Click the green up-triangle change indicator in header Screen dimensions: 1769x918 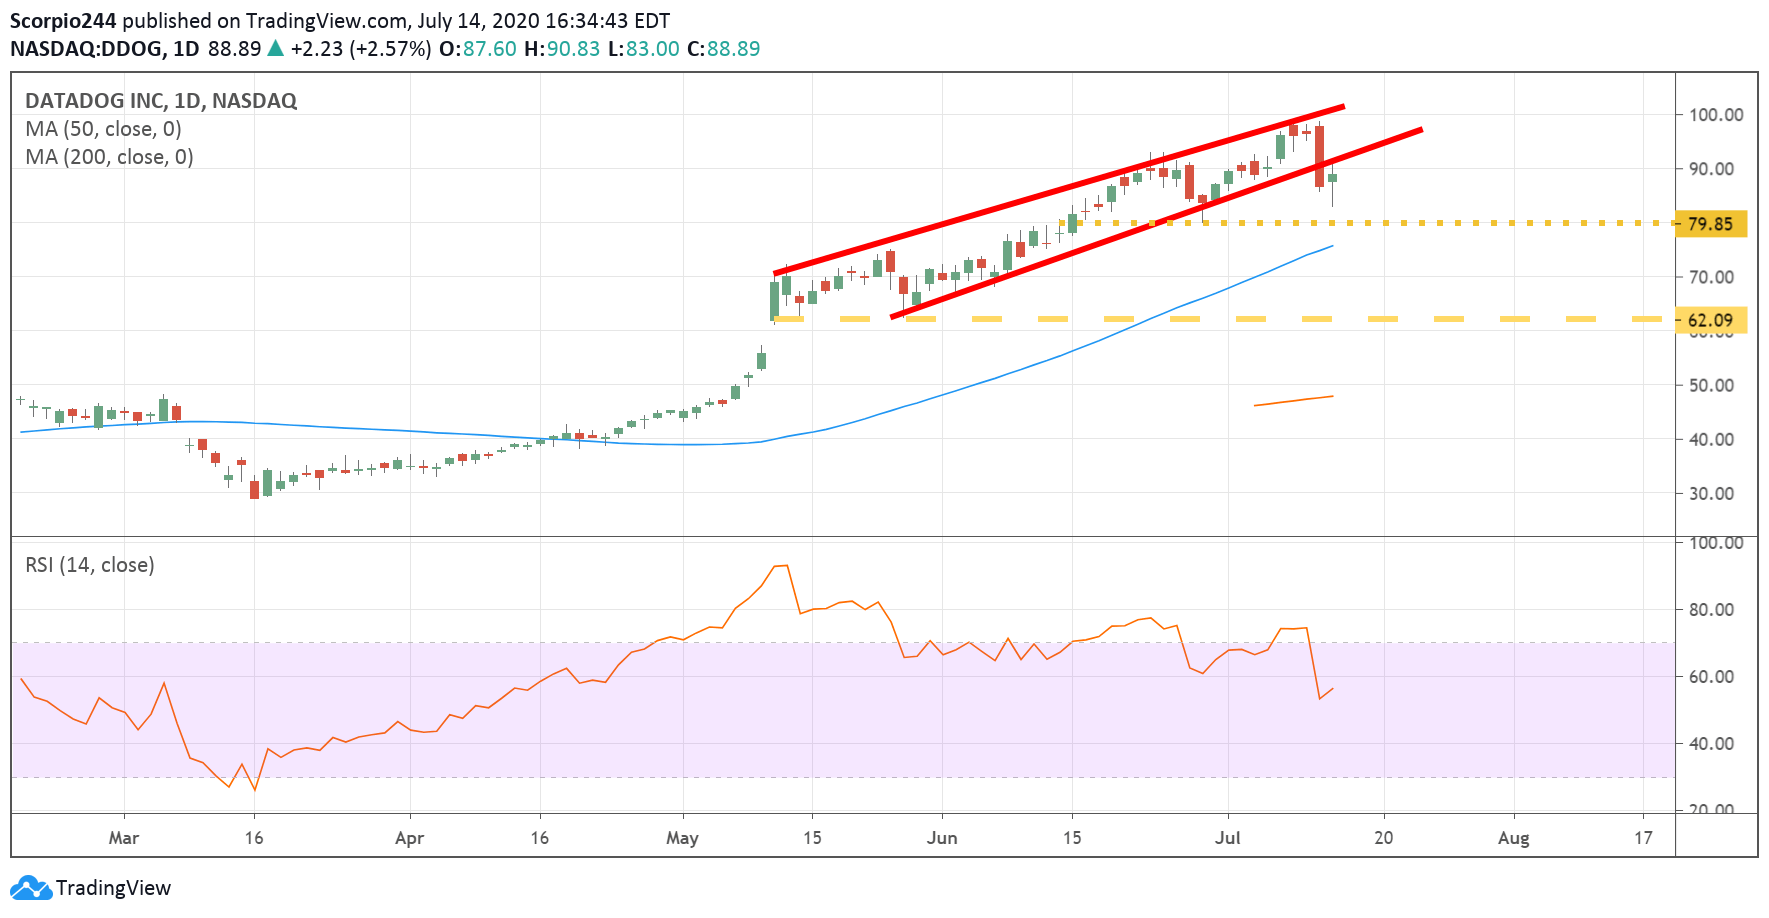point(275,48)
